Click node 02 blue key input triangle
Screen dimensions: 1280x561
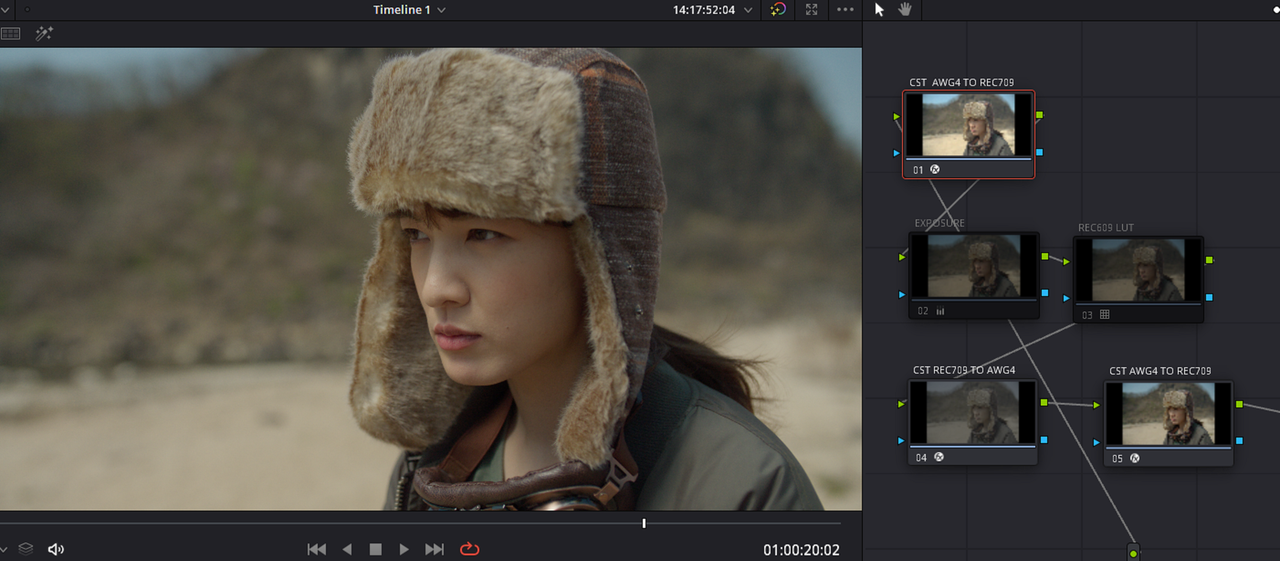point(902,295)
